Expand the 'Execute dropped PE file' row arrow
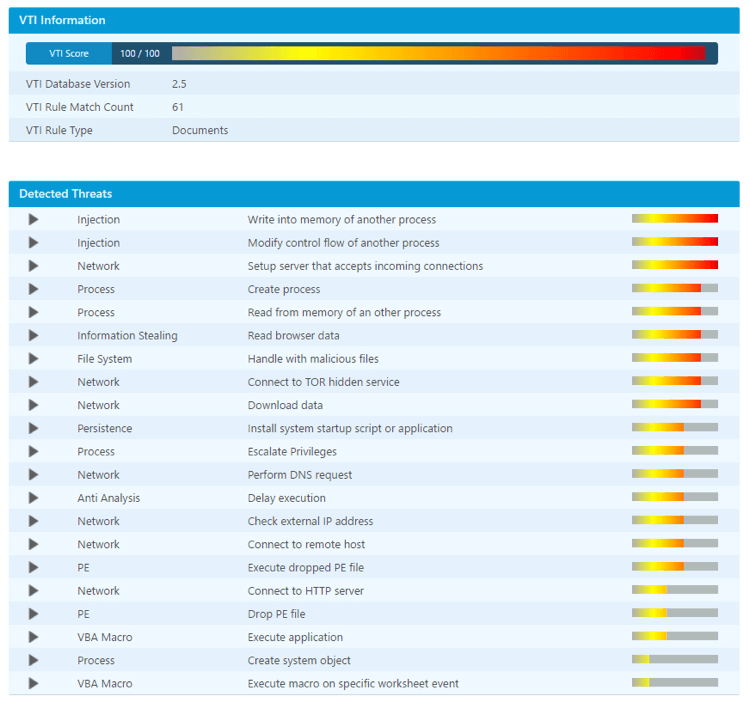The image size is (750, 703). point(33,567)
